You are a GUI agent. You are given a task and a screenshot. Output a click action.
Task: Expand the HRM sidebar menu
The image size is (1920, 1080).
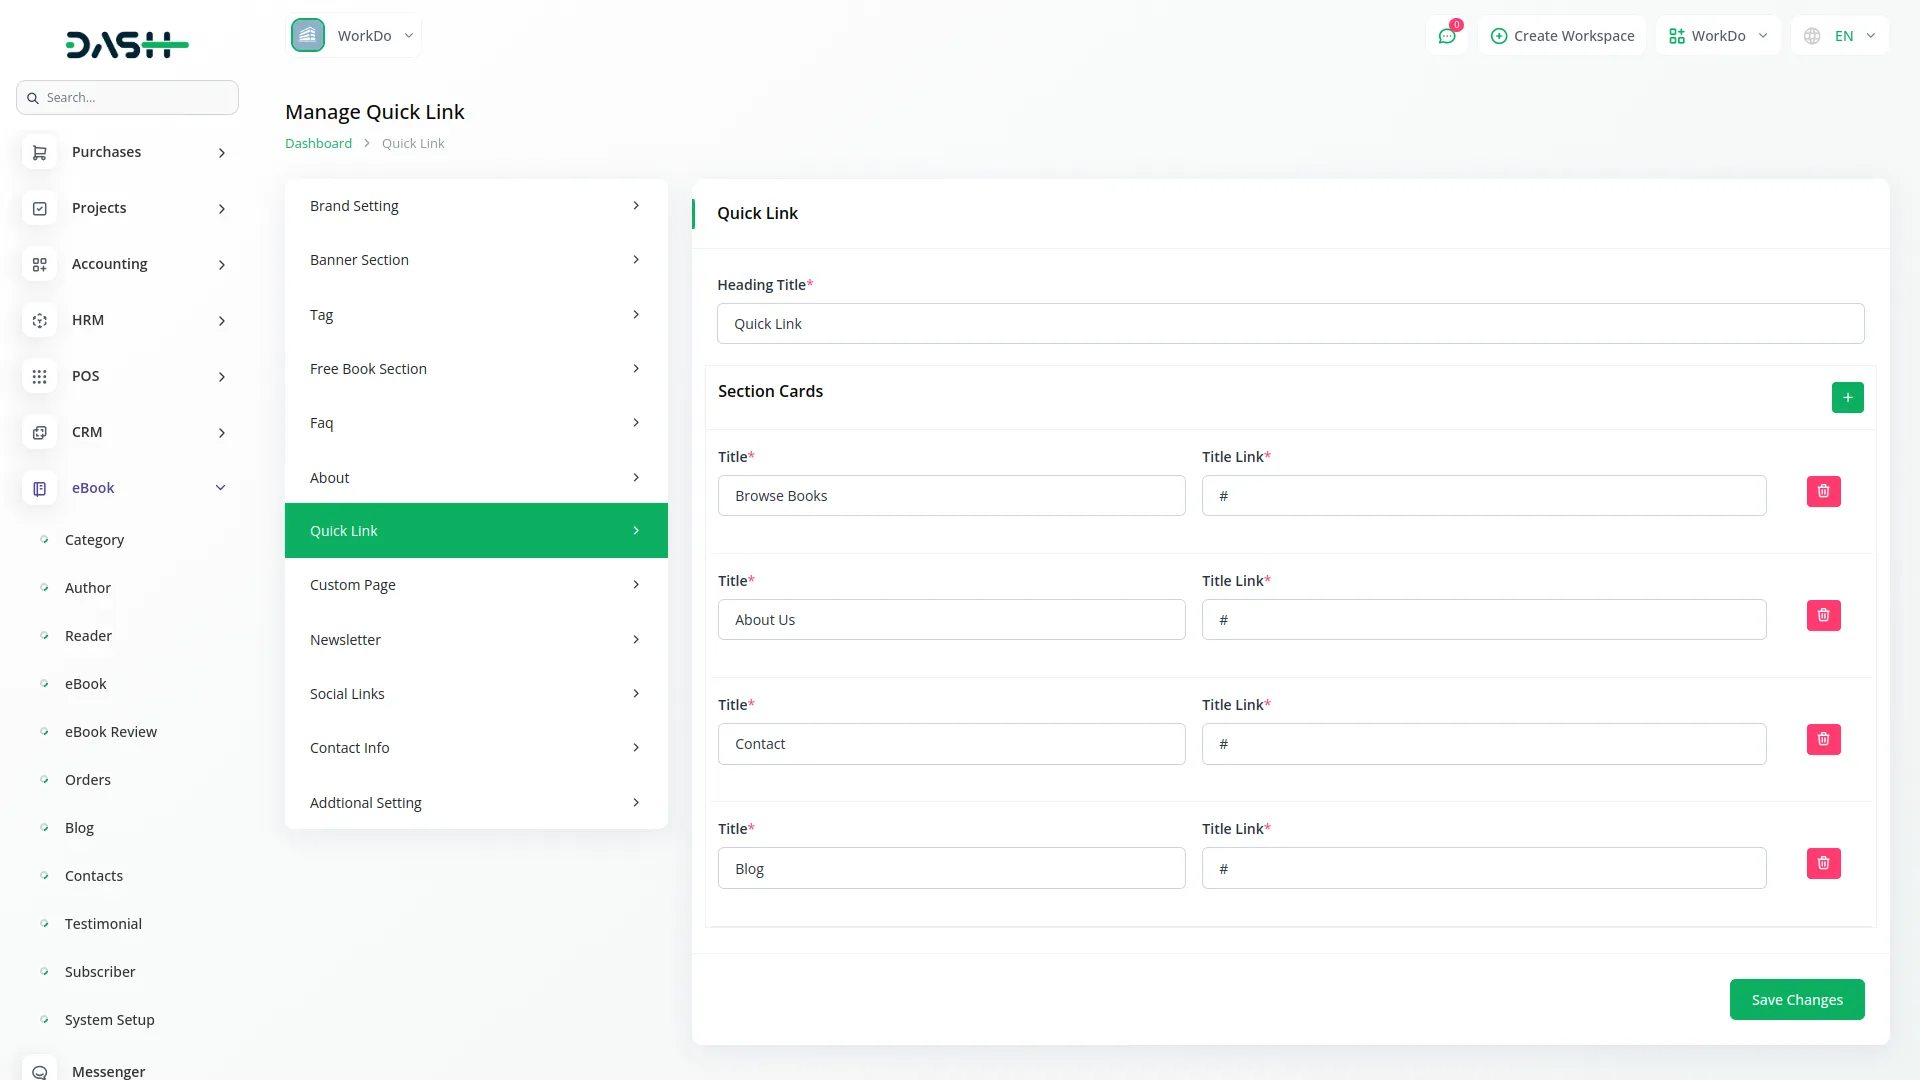pos(221,321)
